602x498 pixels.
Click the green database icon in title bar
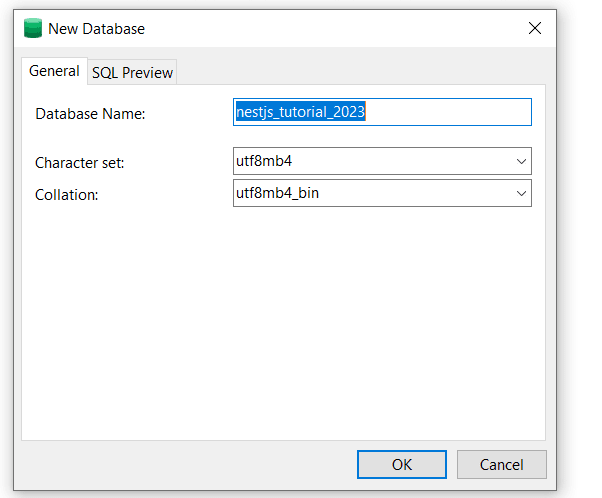[33, 28]
